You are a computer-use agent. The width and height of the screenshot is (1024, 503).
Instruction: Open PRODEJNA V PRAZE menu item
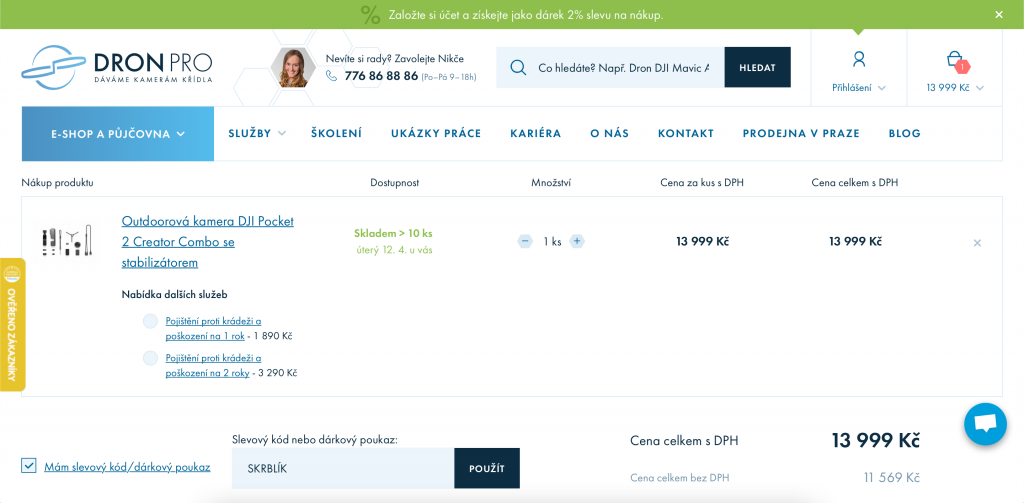pos(801,133)
